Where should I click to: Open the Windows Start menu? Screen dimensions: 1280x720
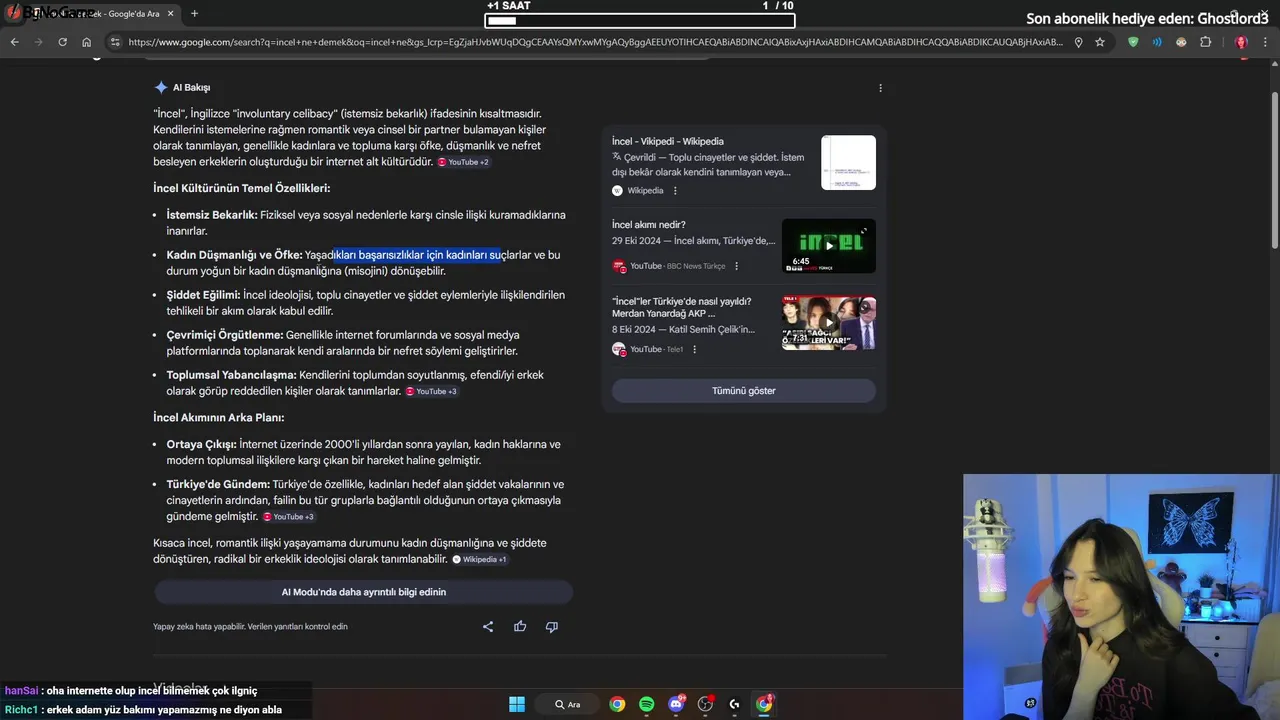517,704
